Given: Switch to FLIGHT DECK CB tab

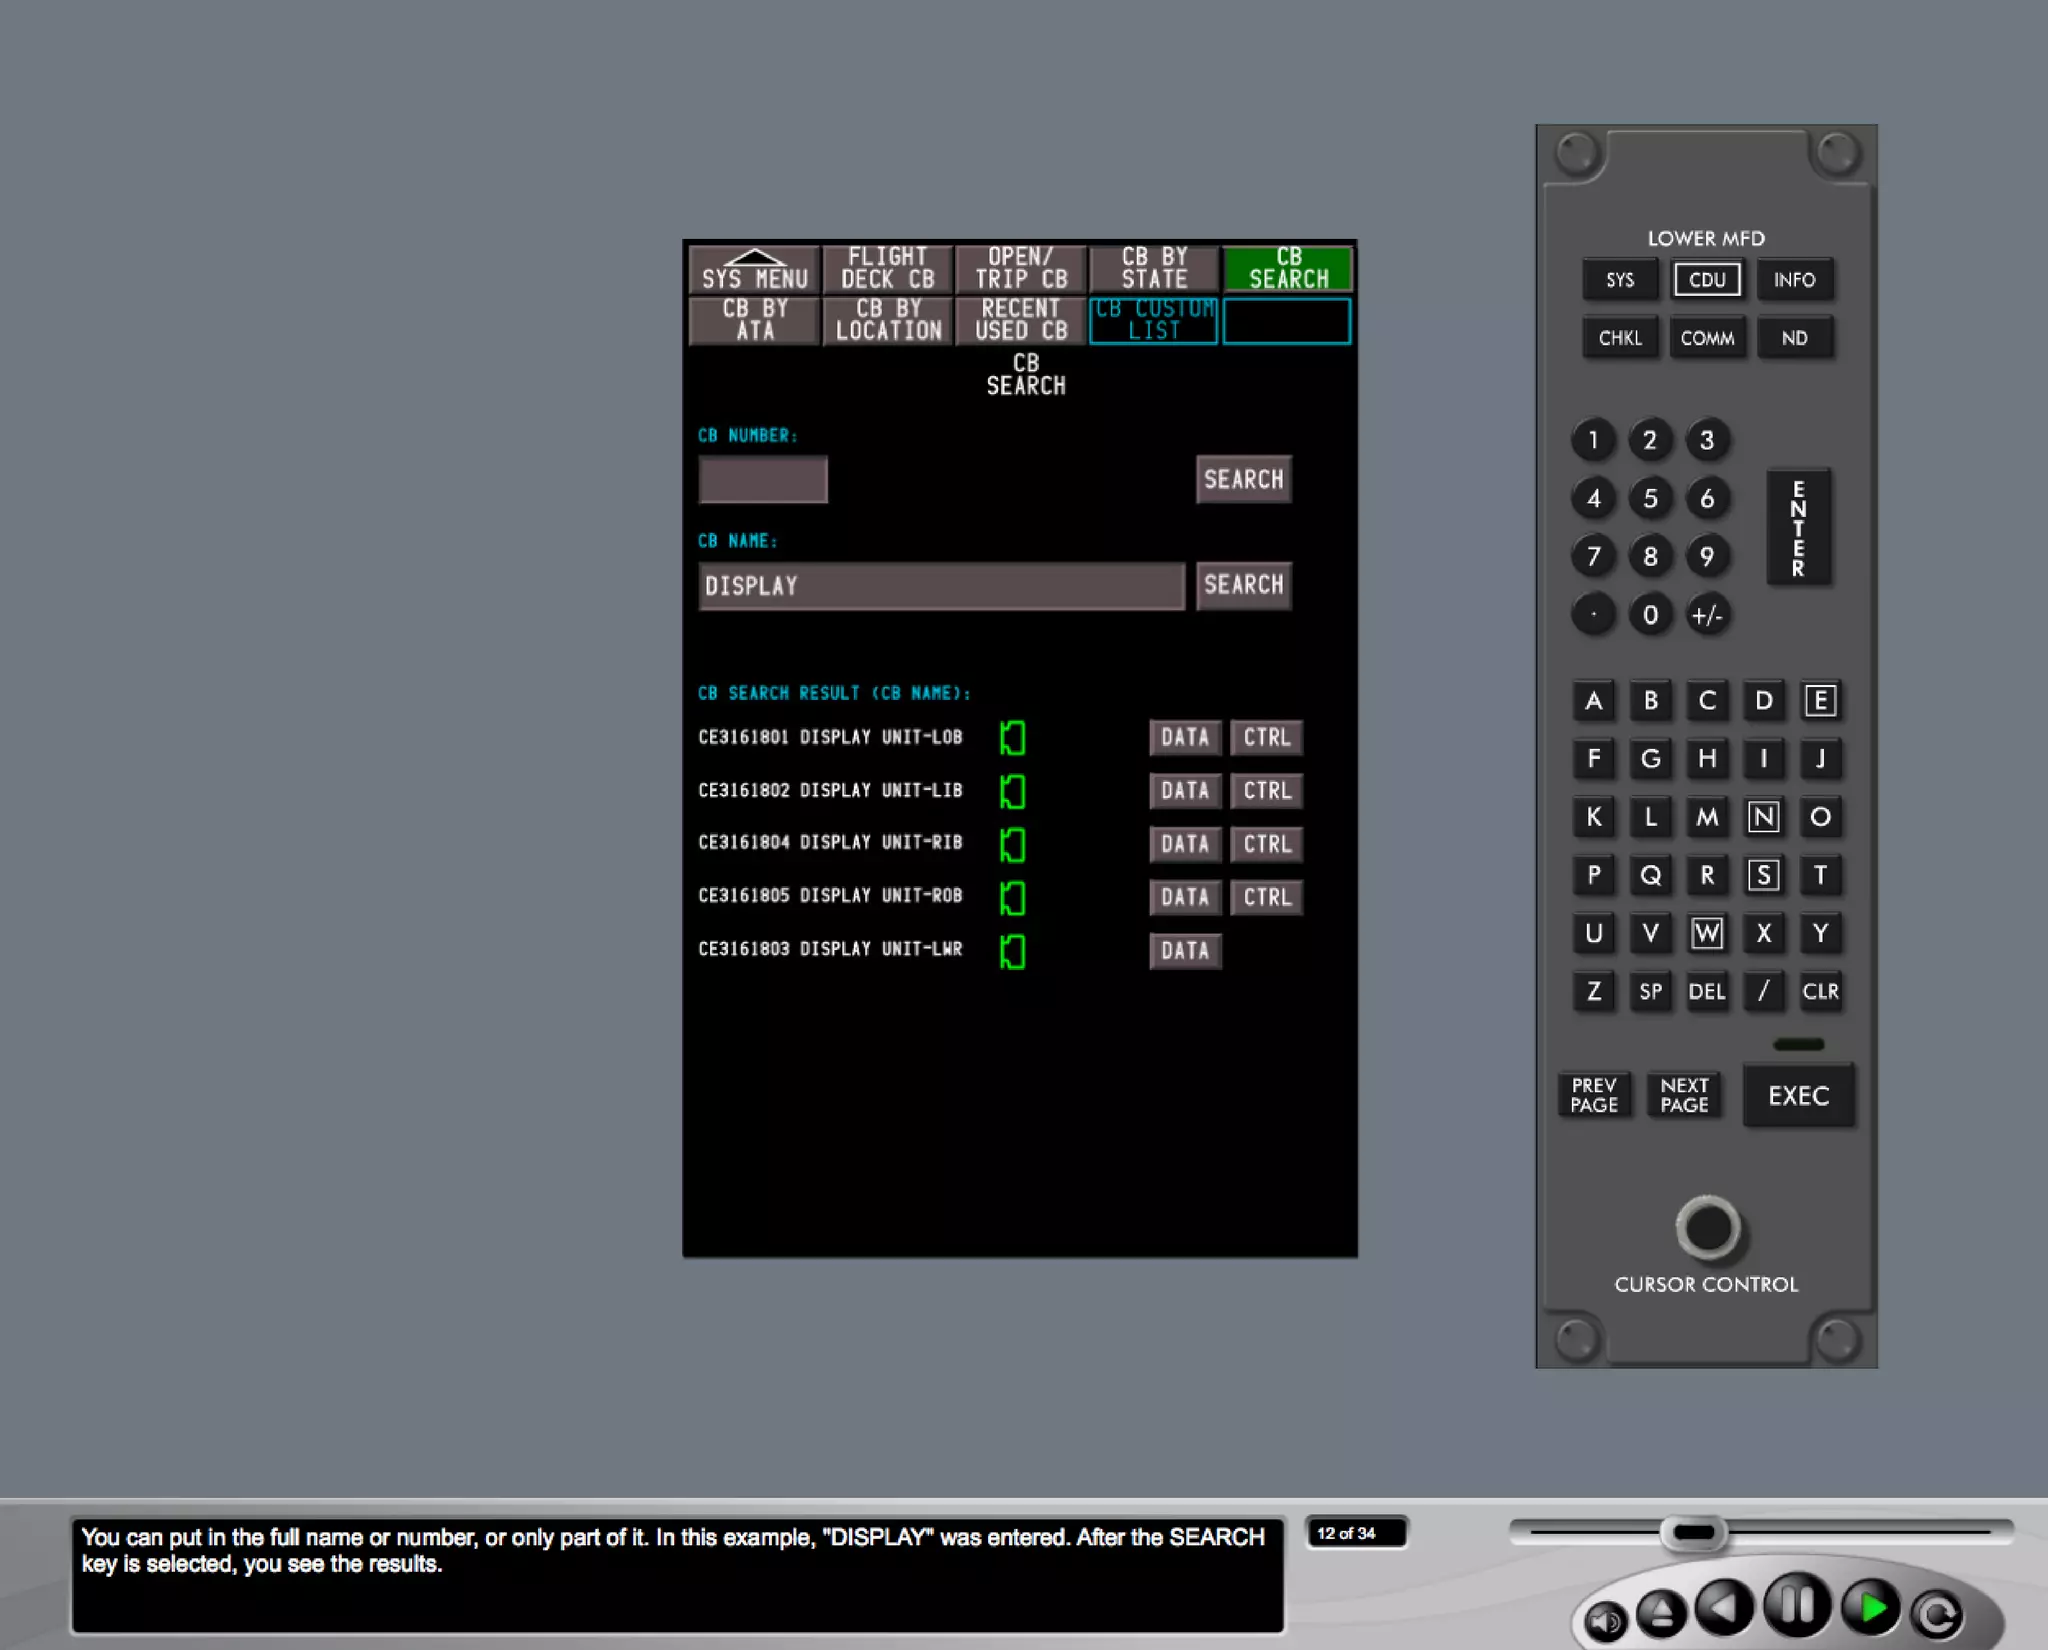Looking at the screenshot, I should tap(887, 268).
